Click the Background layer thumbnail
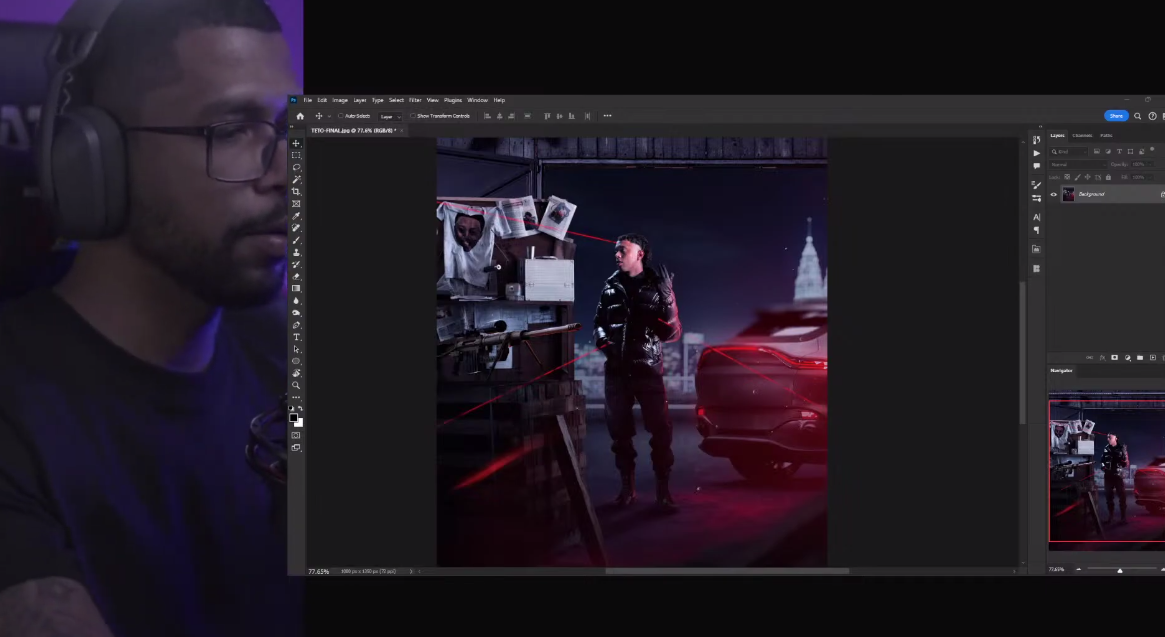 point(1068,194)
